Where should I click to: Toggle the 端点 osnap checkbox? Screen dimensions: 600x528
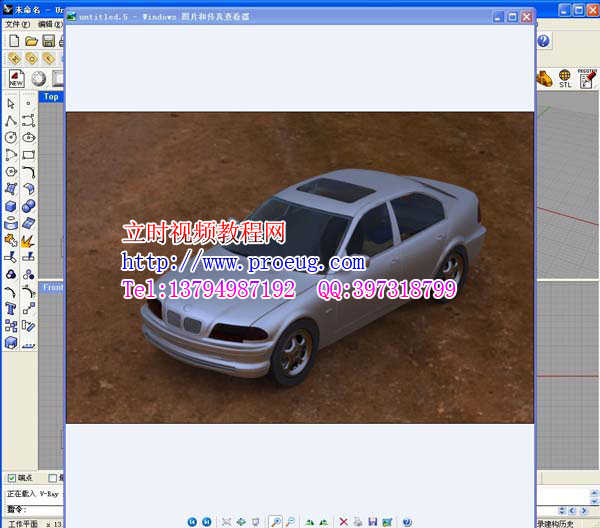click(x=12, y=478)
